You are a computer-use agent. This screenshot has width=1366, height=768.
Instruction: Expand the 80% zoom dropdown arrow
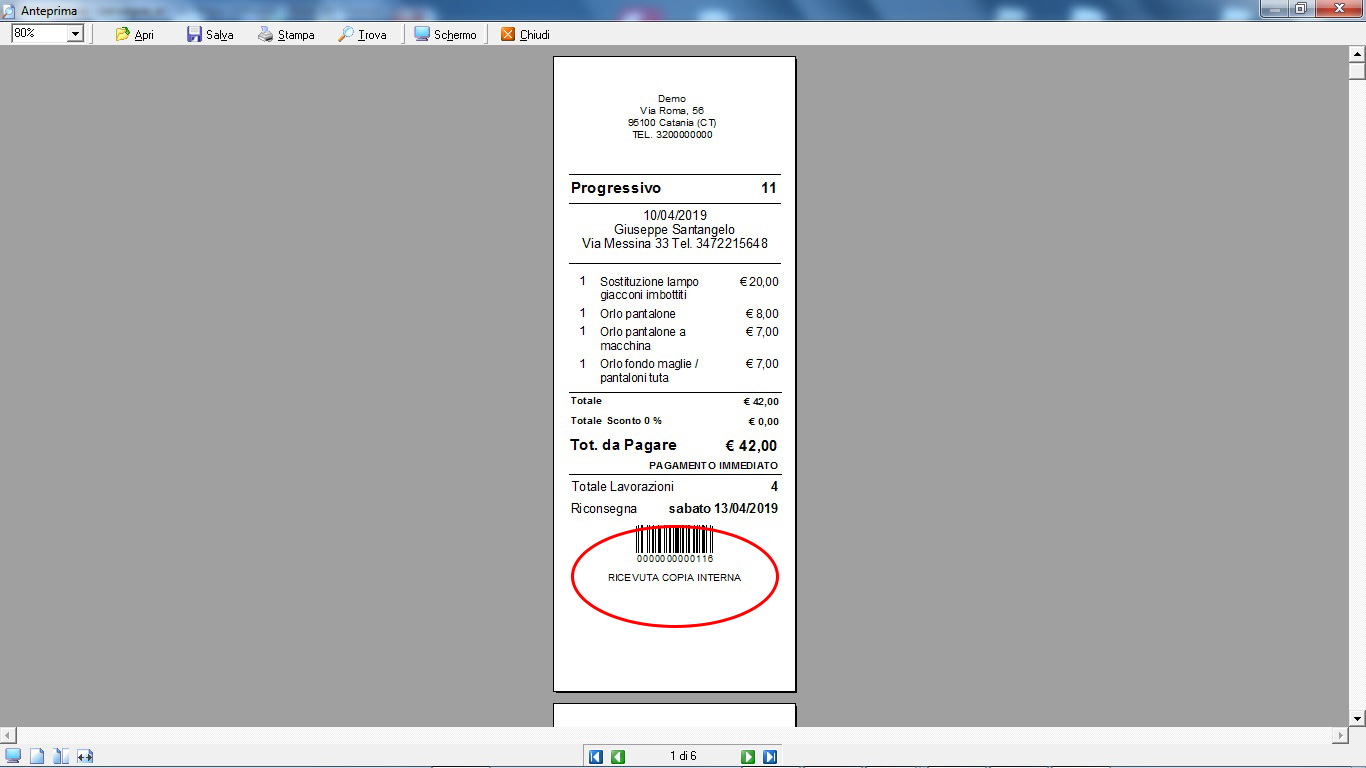point(75,33)
